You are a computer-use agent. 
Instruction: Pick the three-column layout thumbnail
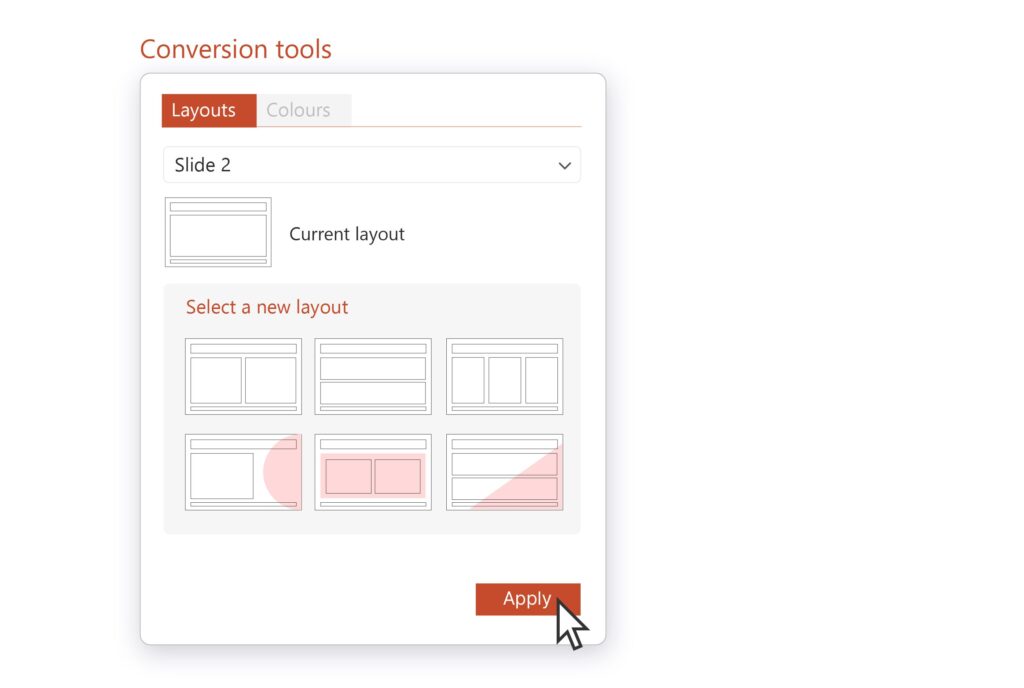click(x=504, y=376)
